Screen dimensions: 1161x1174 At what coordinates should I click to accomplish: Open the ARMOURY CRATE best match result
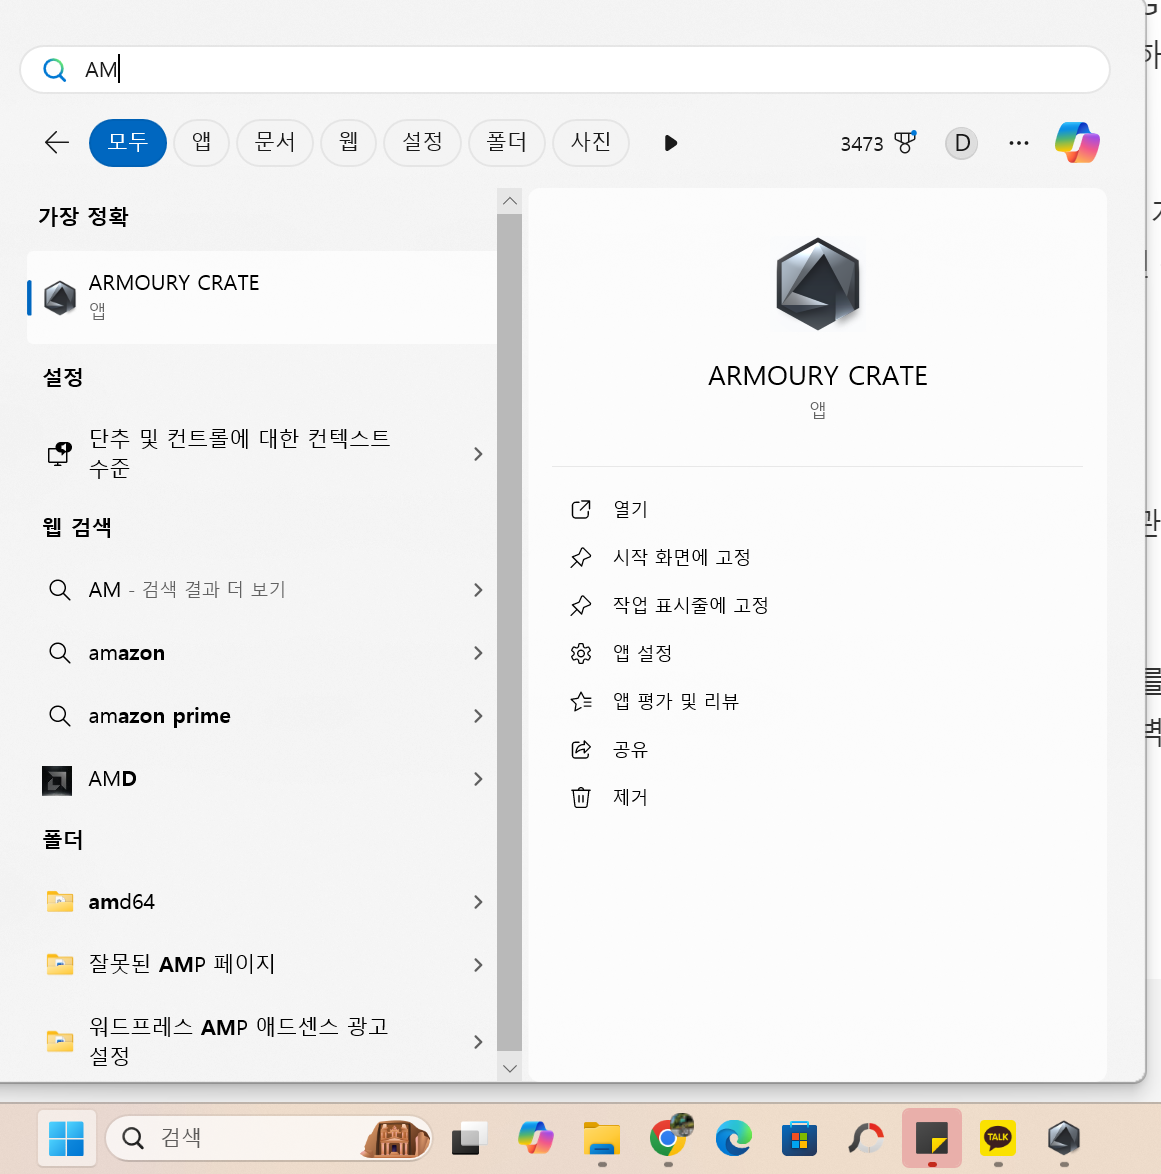pyautogui.click(x=261, y=297)
